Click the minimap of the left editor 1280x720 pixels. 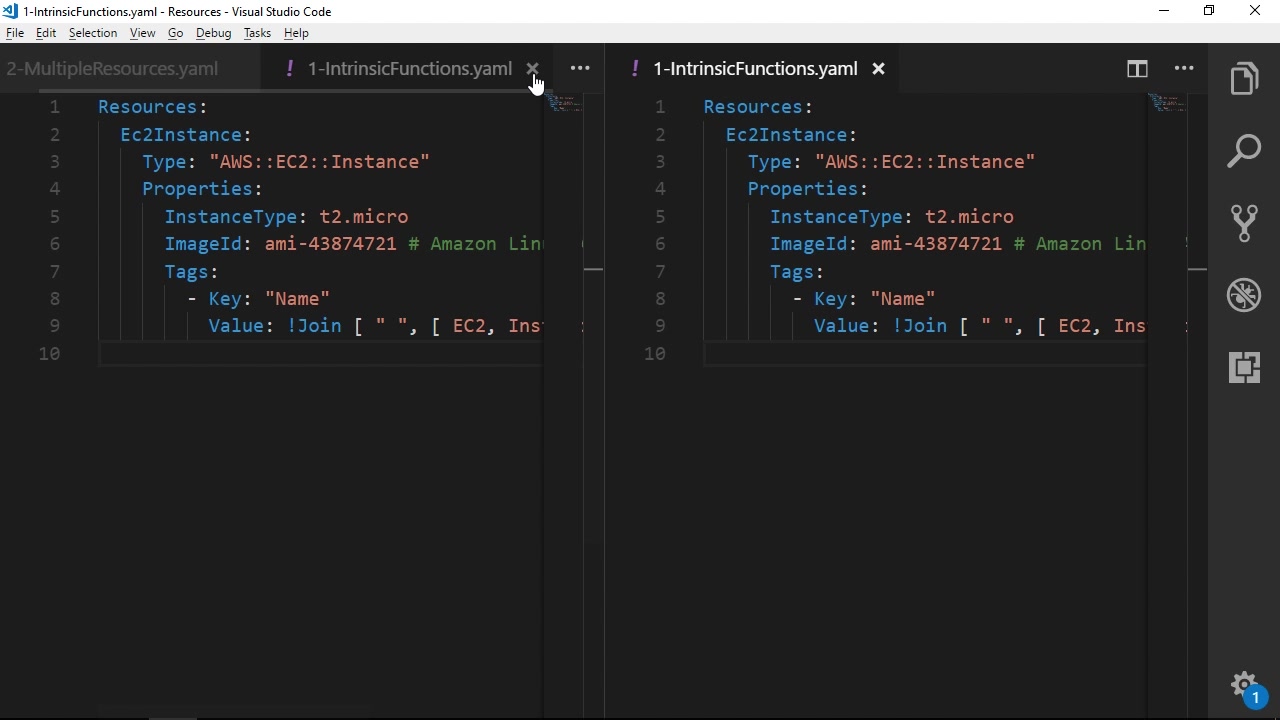click(565, 103)
